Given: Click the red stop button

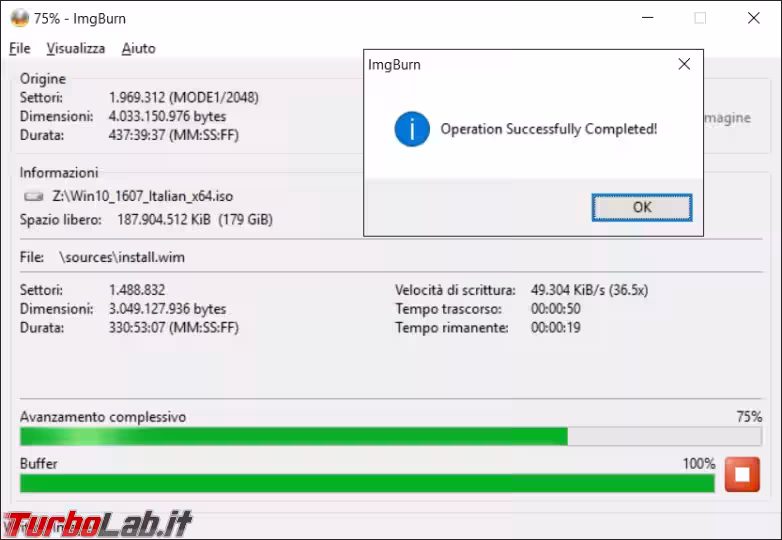Looking at the screenshot, I should pos(742,474).
